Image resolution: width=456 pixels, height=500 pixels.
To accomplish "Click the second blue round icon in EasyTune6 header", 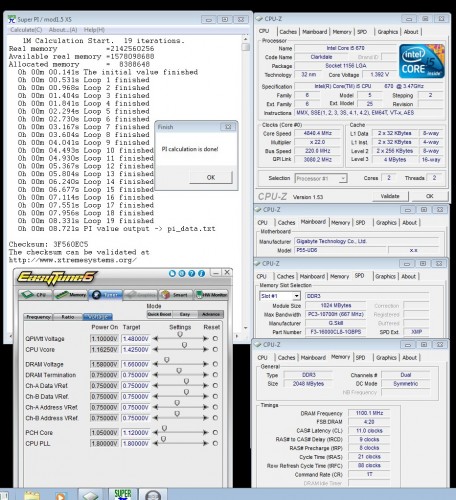I will 182,273.
